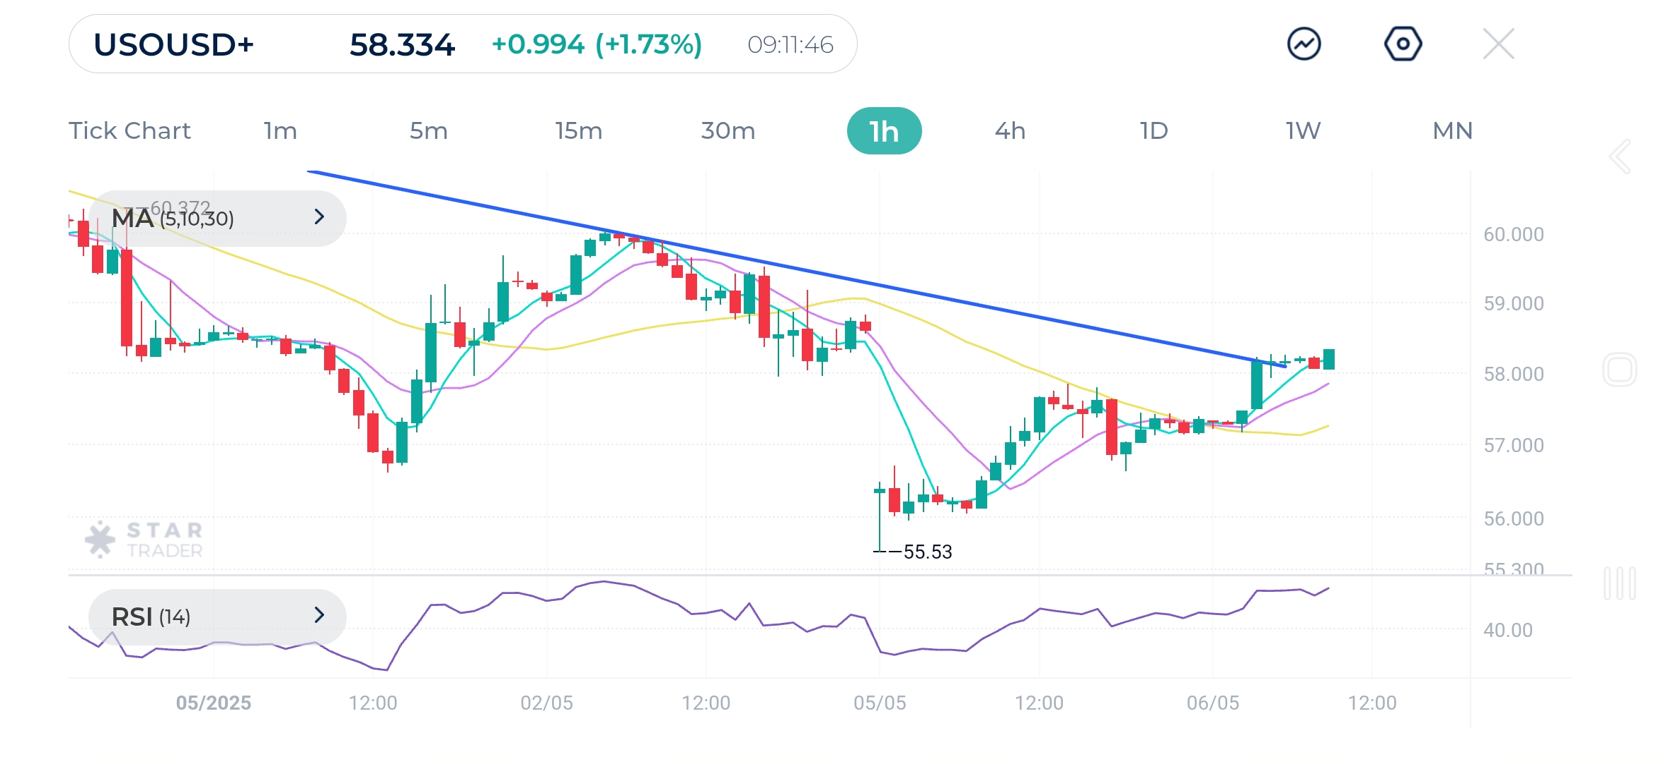Close the chart with the X icon
Image resolution: width=1678 pixels, height=764 pixels.
(x=1498, y=44)
